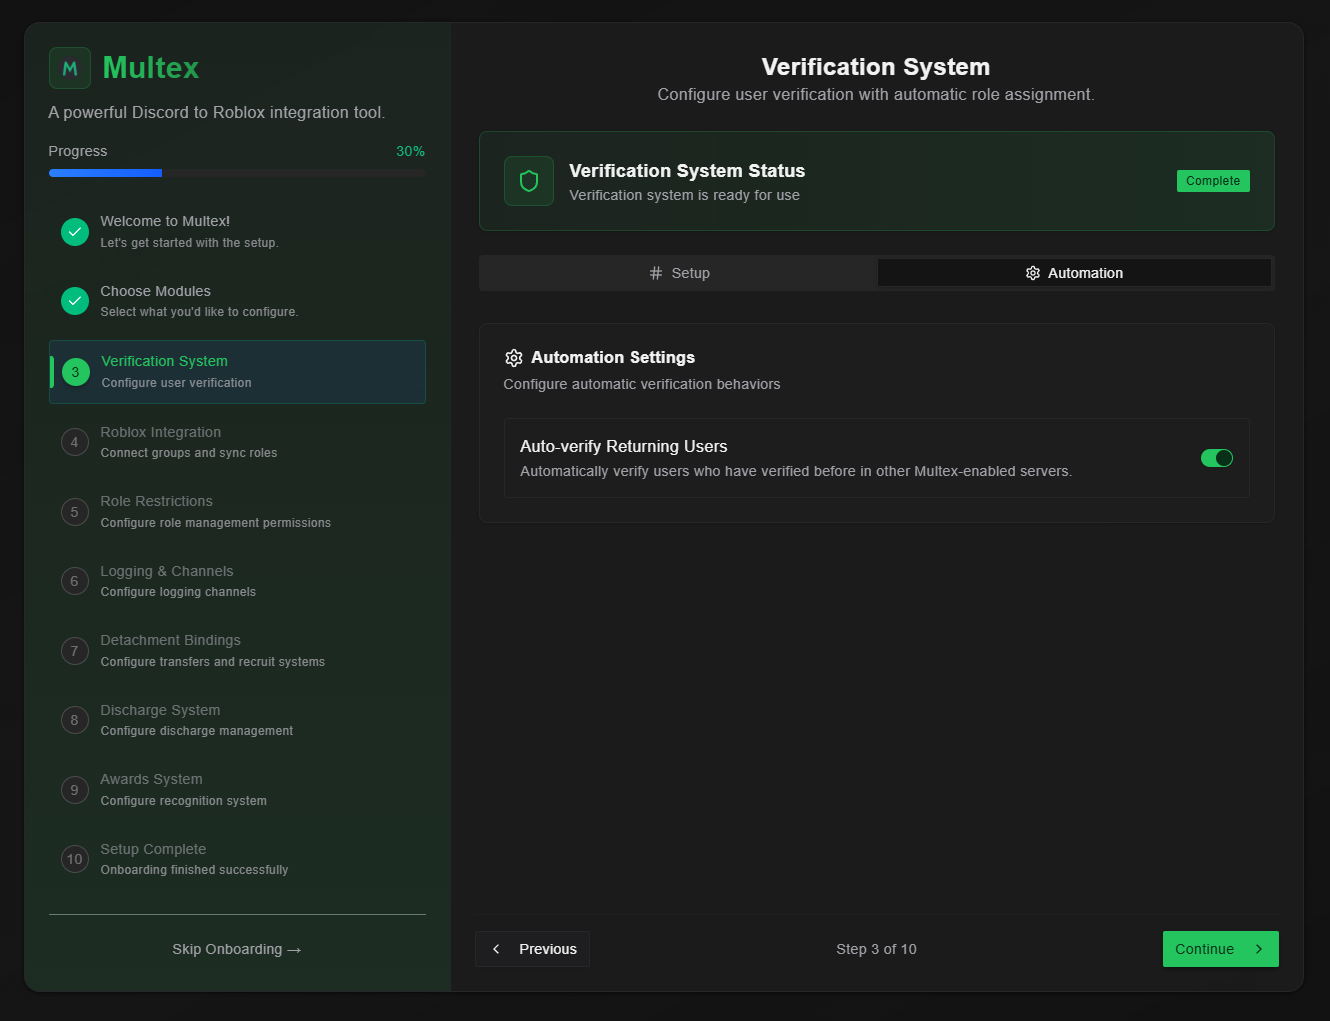Click 'Verification system is ready for use' text
The height and width of the screenshot is (1021, 1330).
tap(685, 195)
